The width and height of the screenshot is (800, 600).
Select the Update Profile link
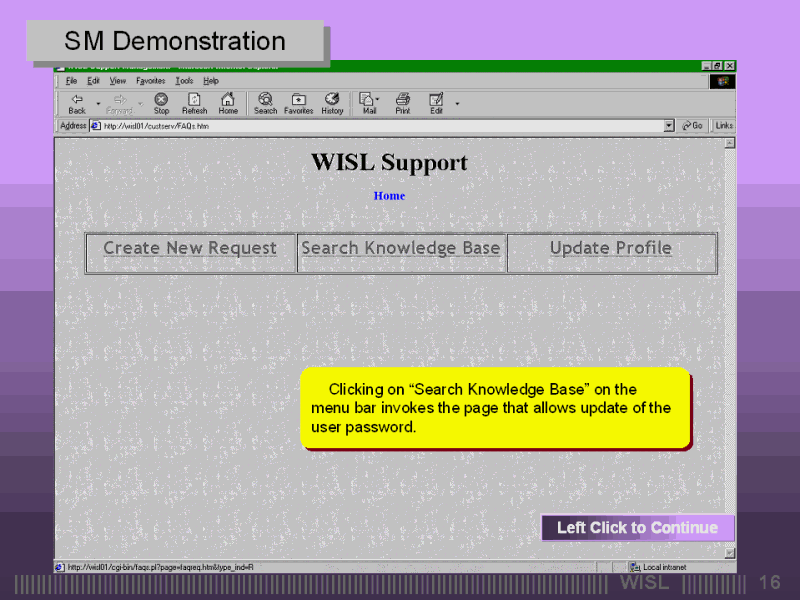pos(611,248)
